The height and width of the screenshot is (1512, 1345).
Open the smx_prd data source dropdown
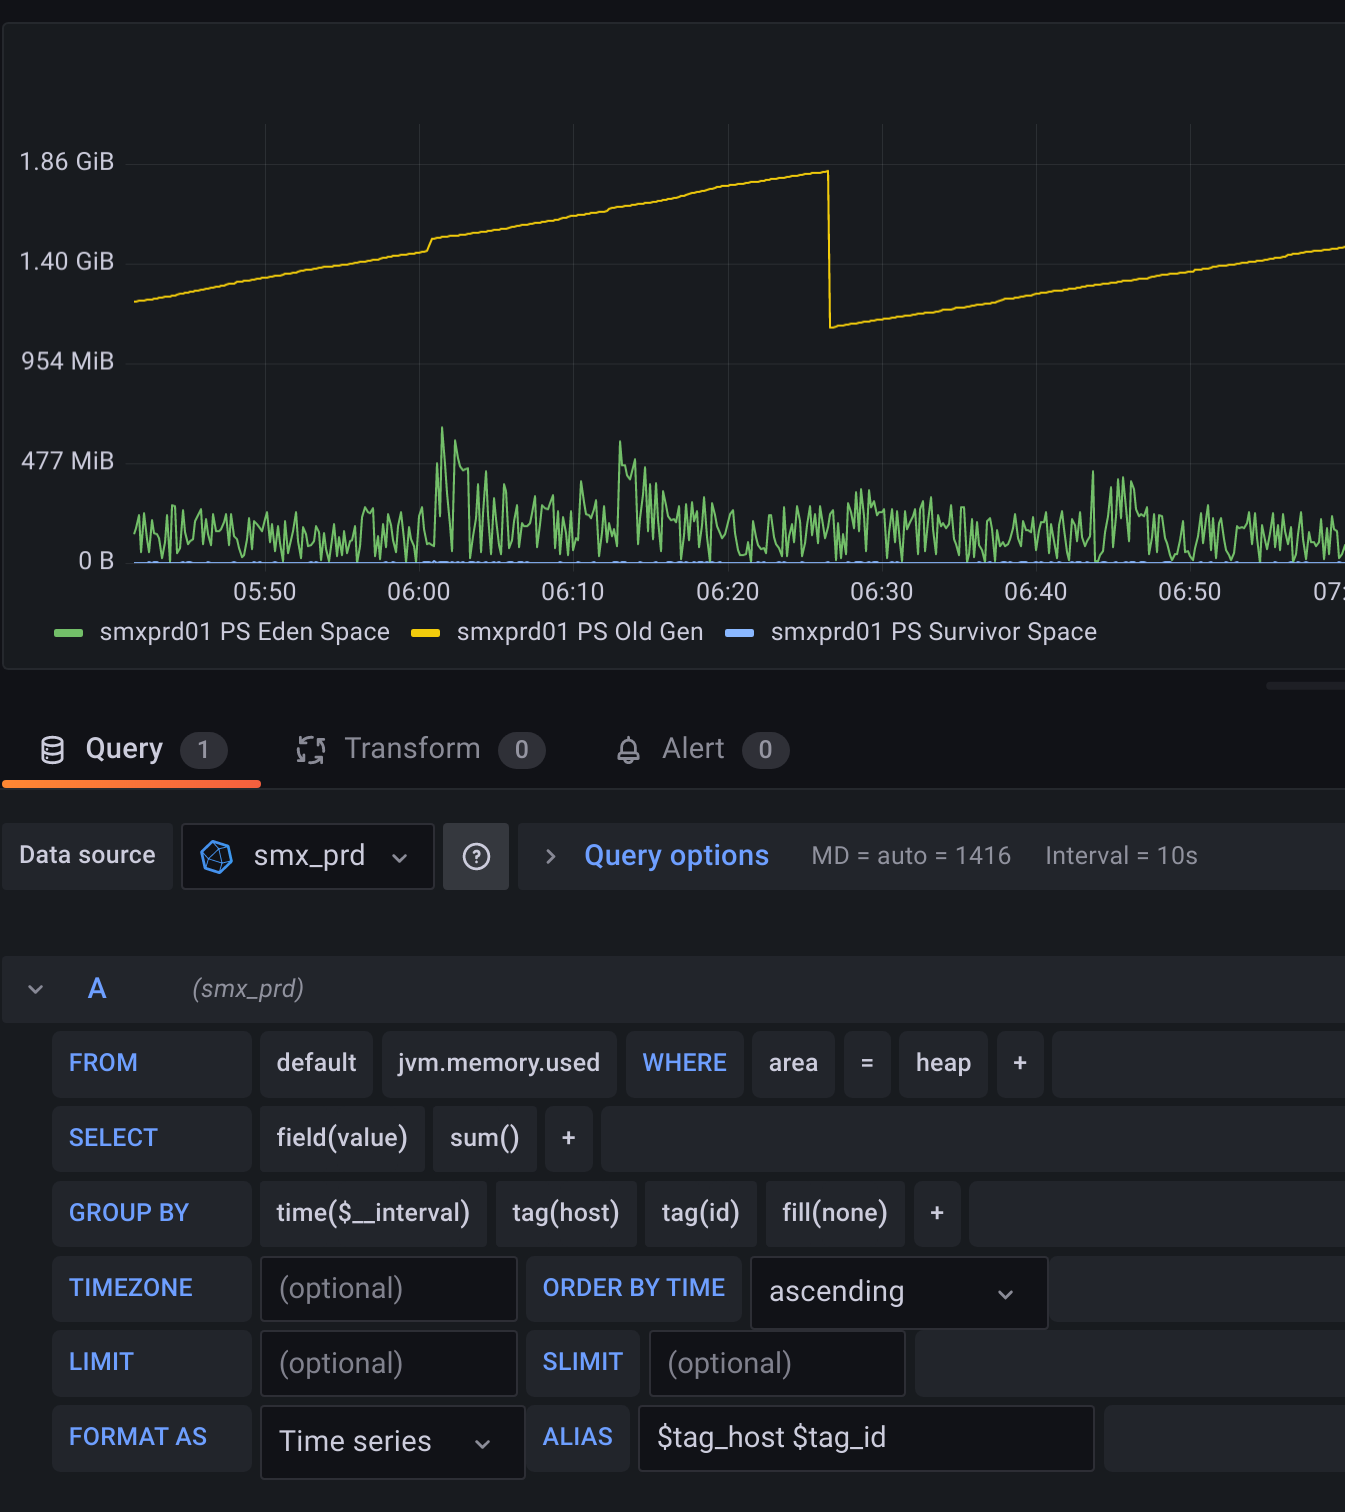[x=308, y=856]
